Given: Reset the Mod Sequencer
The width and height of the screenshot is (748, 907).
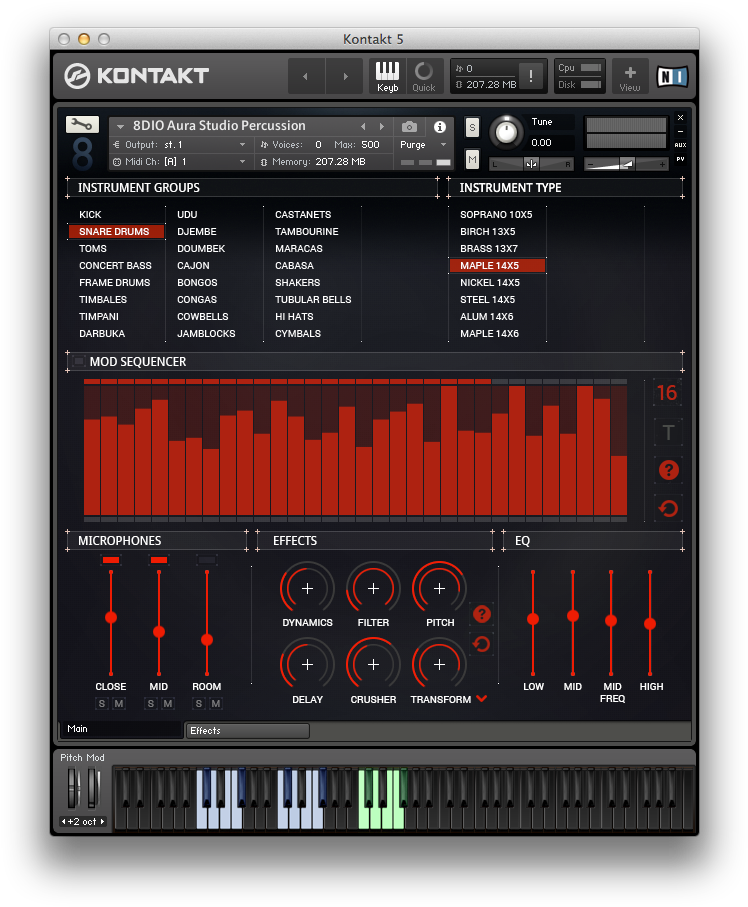Looking at the screenshot, I should (x=669, y=508).
